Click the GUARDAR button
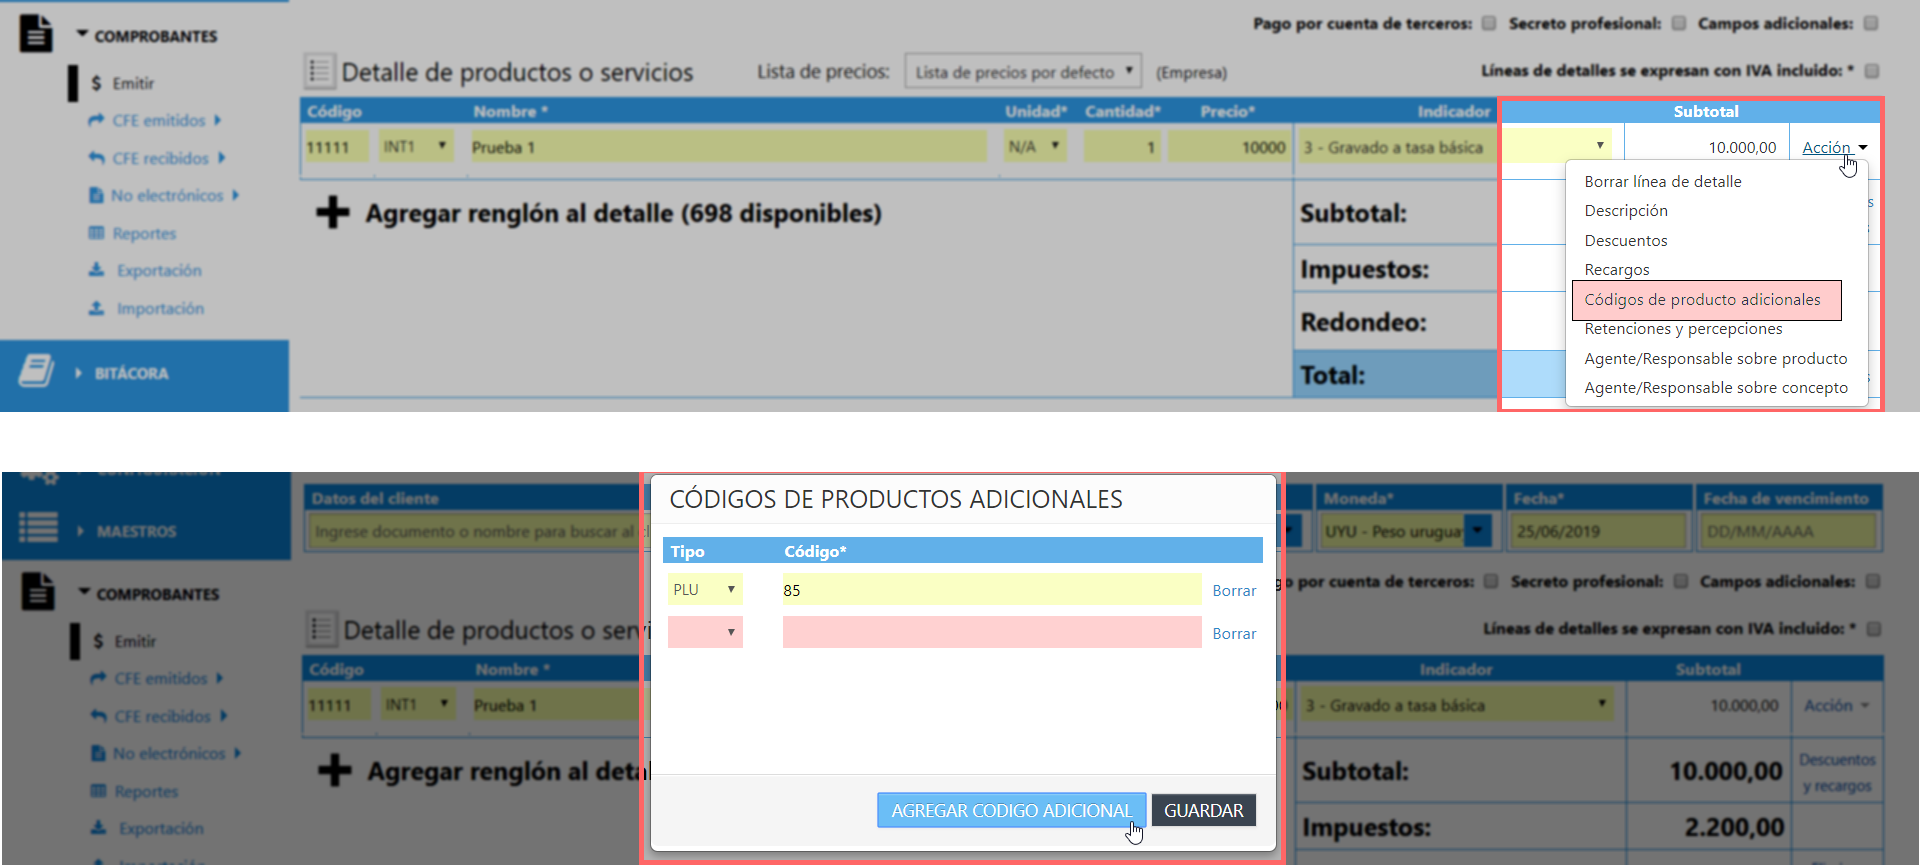The image size is (1920, 866). point(1203,810)
